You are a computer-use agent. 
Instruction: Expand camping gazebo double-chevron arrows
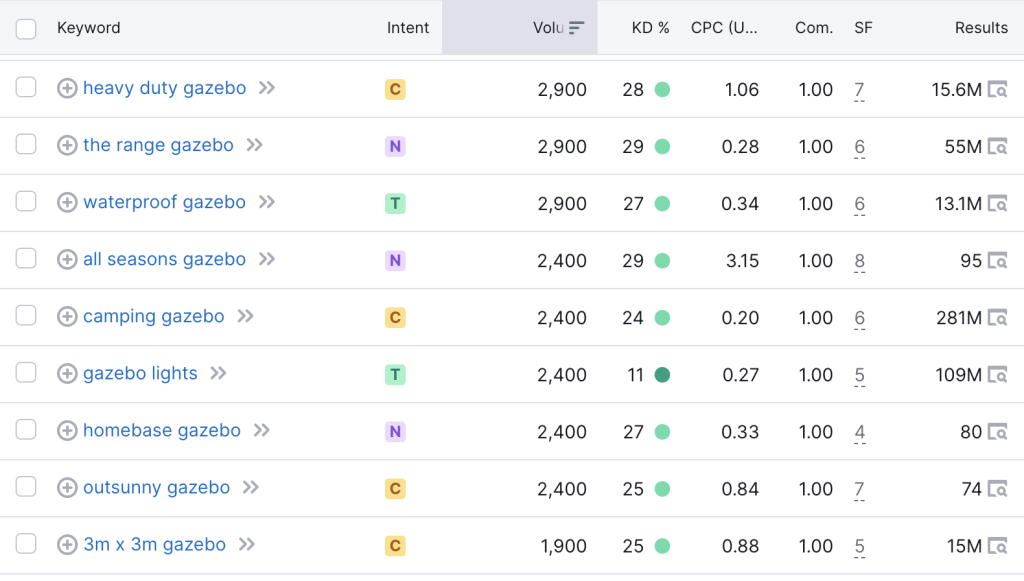point(245,316)
